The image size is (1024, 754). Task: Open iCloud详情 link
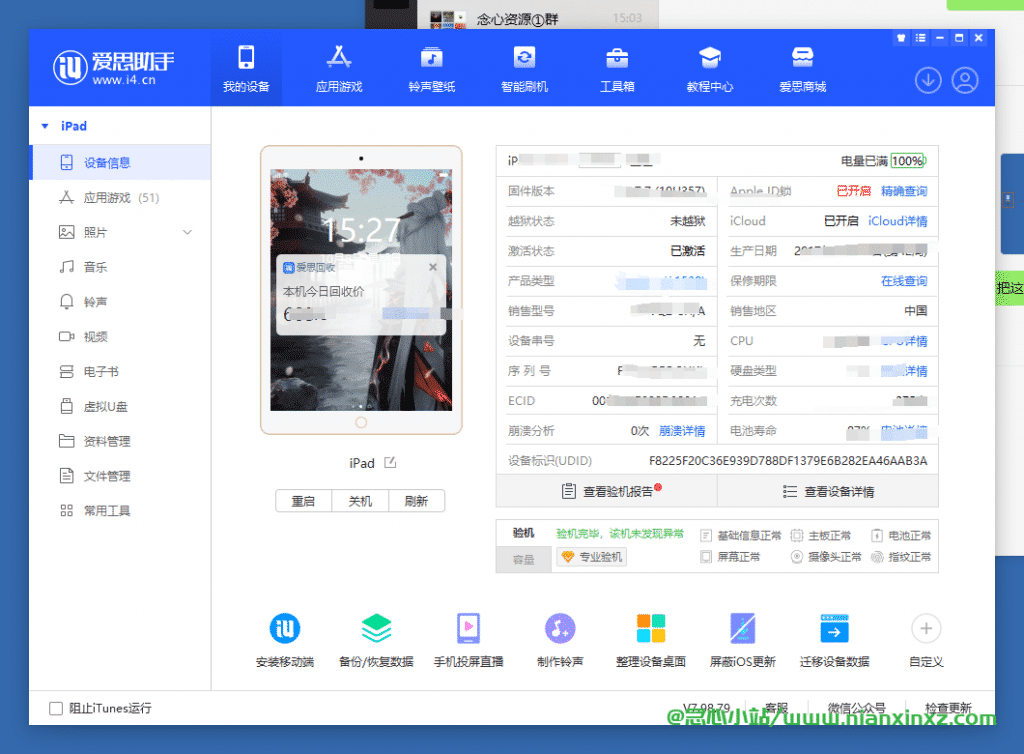(897, 221)
